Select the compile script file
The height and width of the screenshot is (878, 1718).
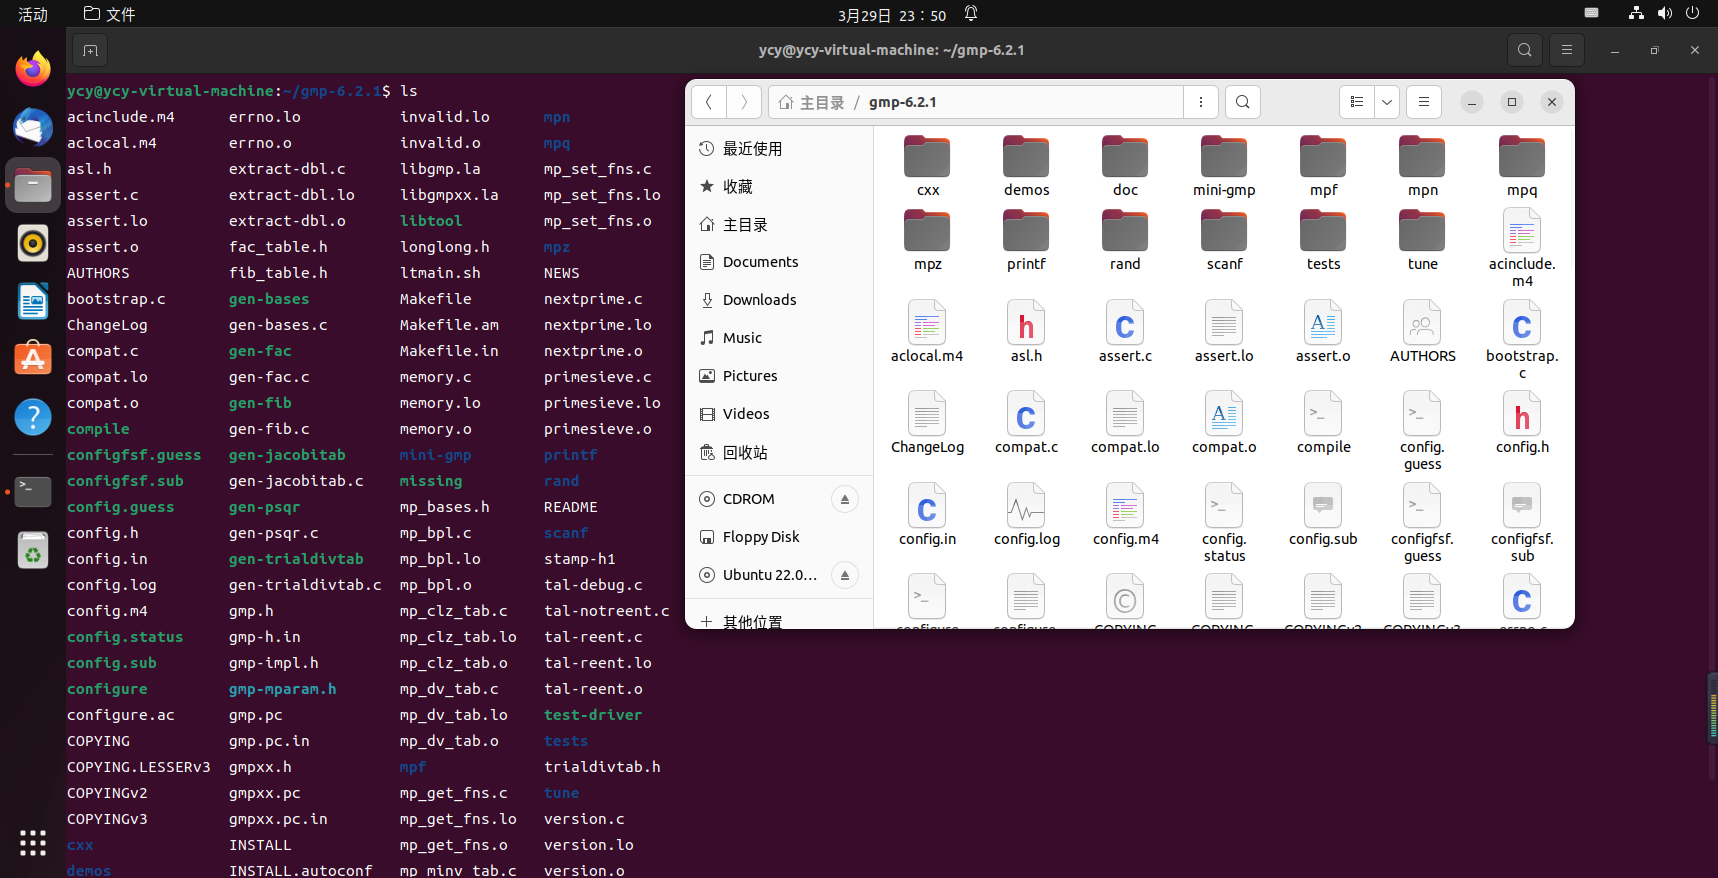click(1323, 423)
